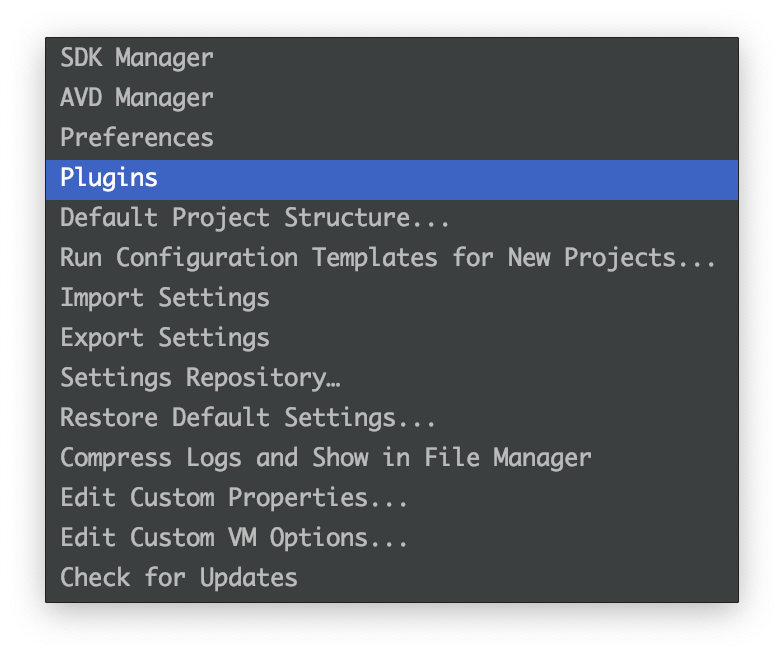Choose Restore Default Settings...
This screenshot has width=784, height=656.
pos(392,418)
